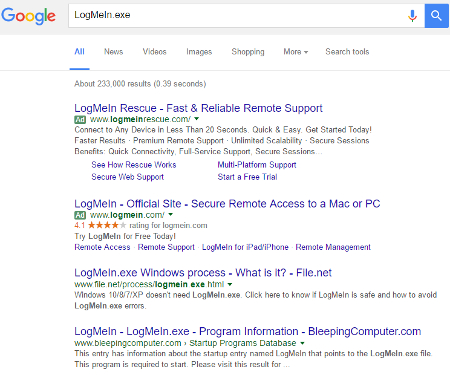Open dropdown arrow after file.net URL
The image size is (450, 375).
[230, 284]
